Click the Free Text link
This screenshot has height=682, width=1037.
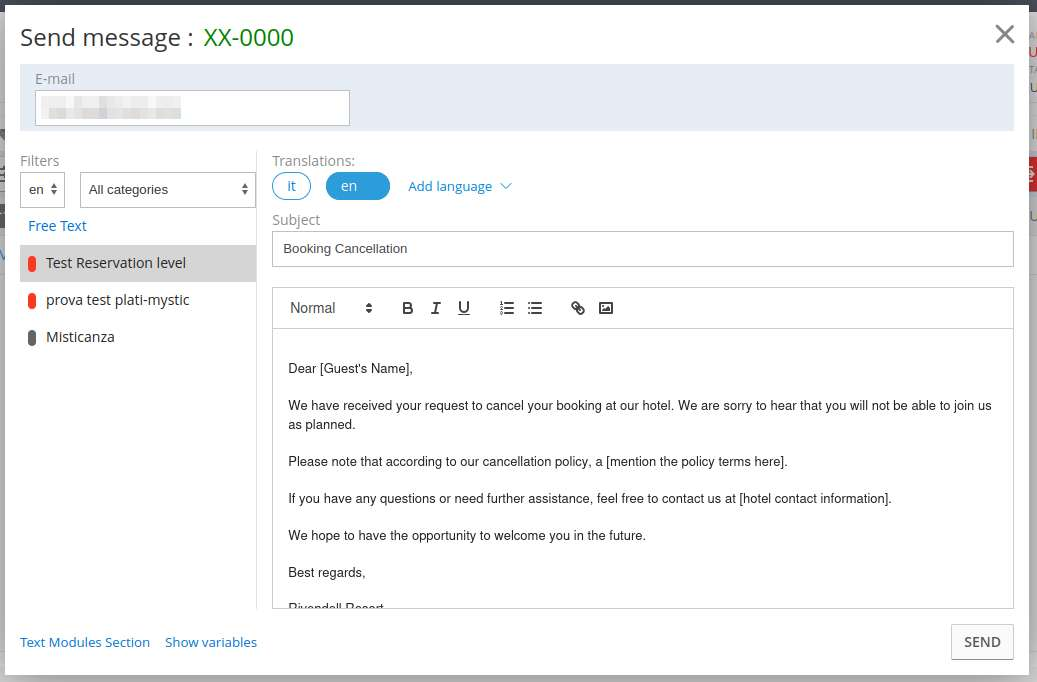[x=57, y=226]
